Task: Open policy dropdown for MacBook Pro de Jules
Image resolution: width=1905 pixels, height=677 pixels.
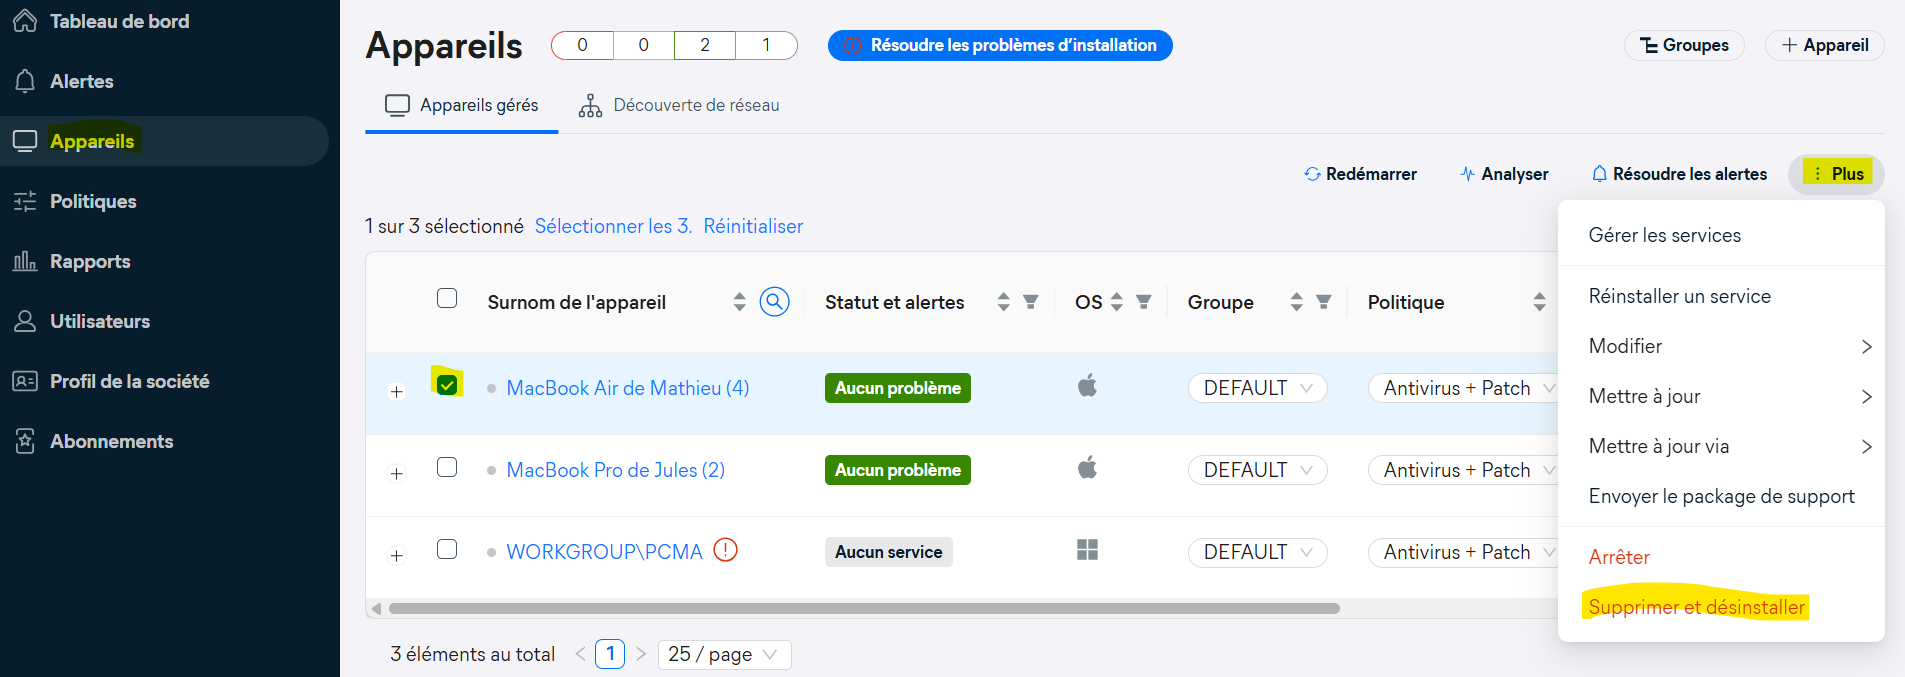Action: click(x=1463, y=470)
